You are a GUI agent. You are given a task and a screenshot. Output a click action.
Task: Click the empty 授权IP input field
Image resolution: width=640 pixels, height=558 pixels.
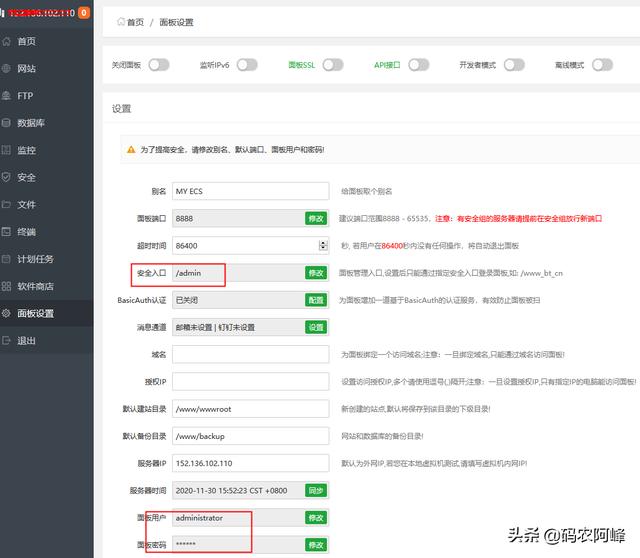pos(250,382)
